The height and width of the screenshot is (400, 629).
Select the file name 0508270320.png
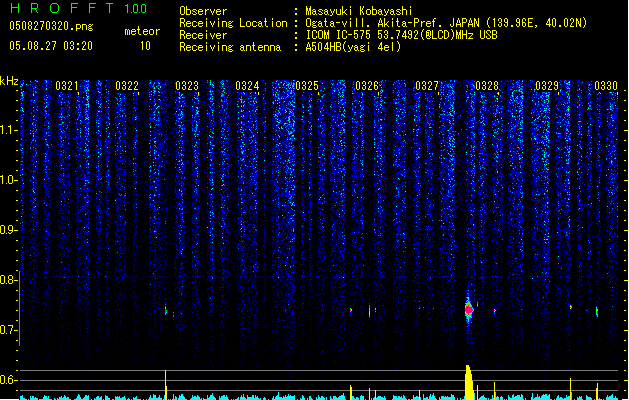(x=51, y=26)
